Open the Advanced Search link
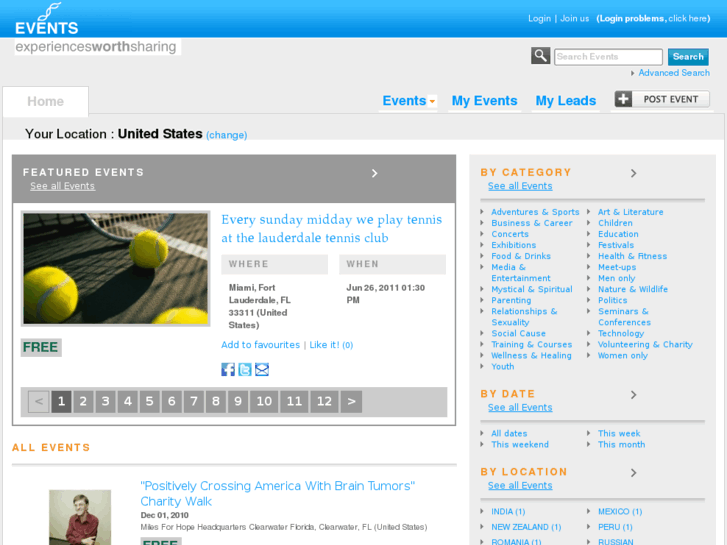This screenshot has width=727, height=545. (x=674, y=73)
